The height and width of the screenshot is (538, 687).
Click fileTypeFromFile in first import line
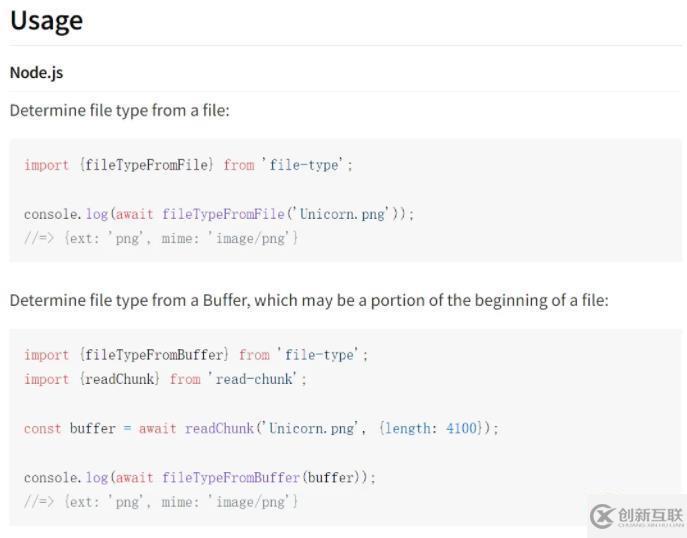[146, 165]
